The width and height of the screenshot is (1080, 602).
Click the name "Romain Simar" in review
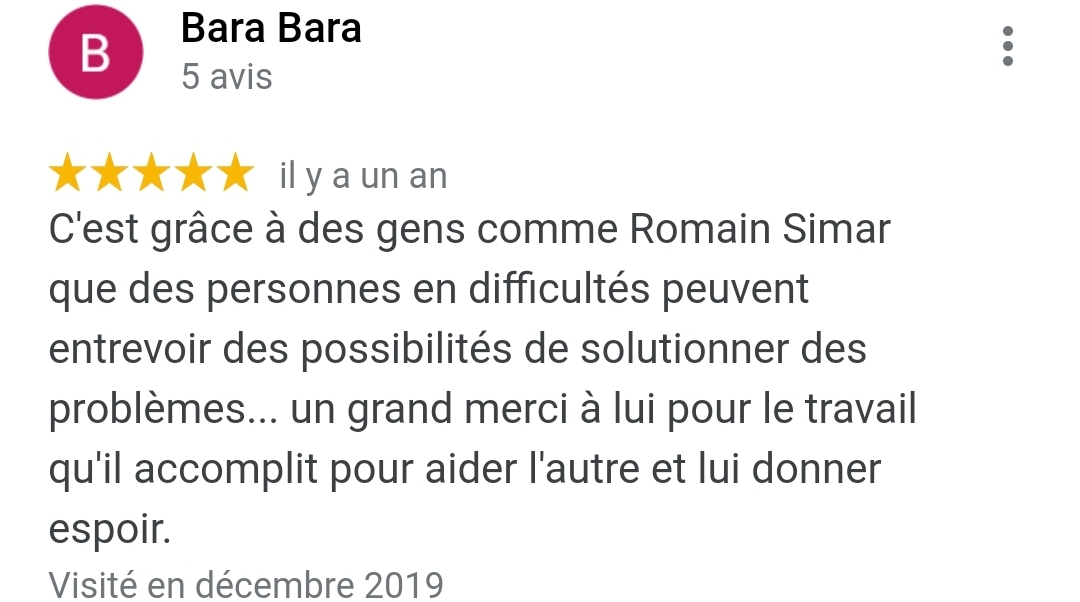[759, 231]
